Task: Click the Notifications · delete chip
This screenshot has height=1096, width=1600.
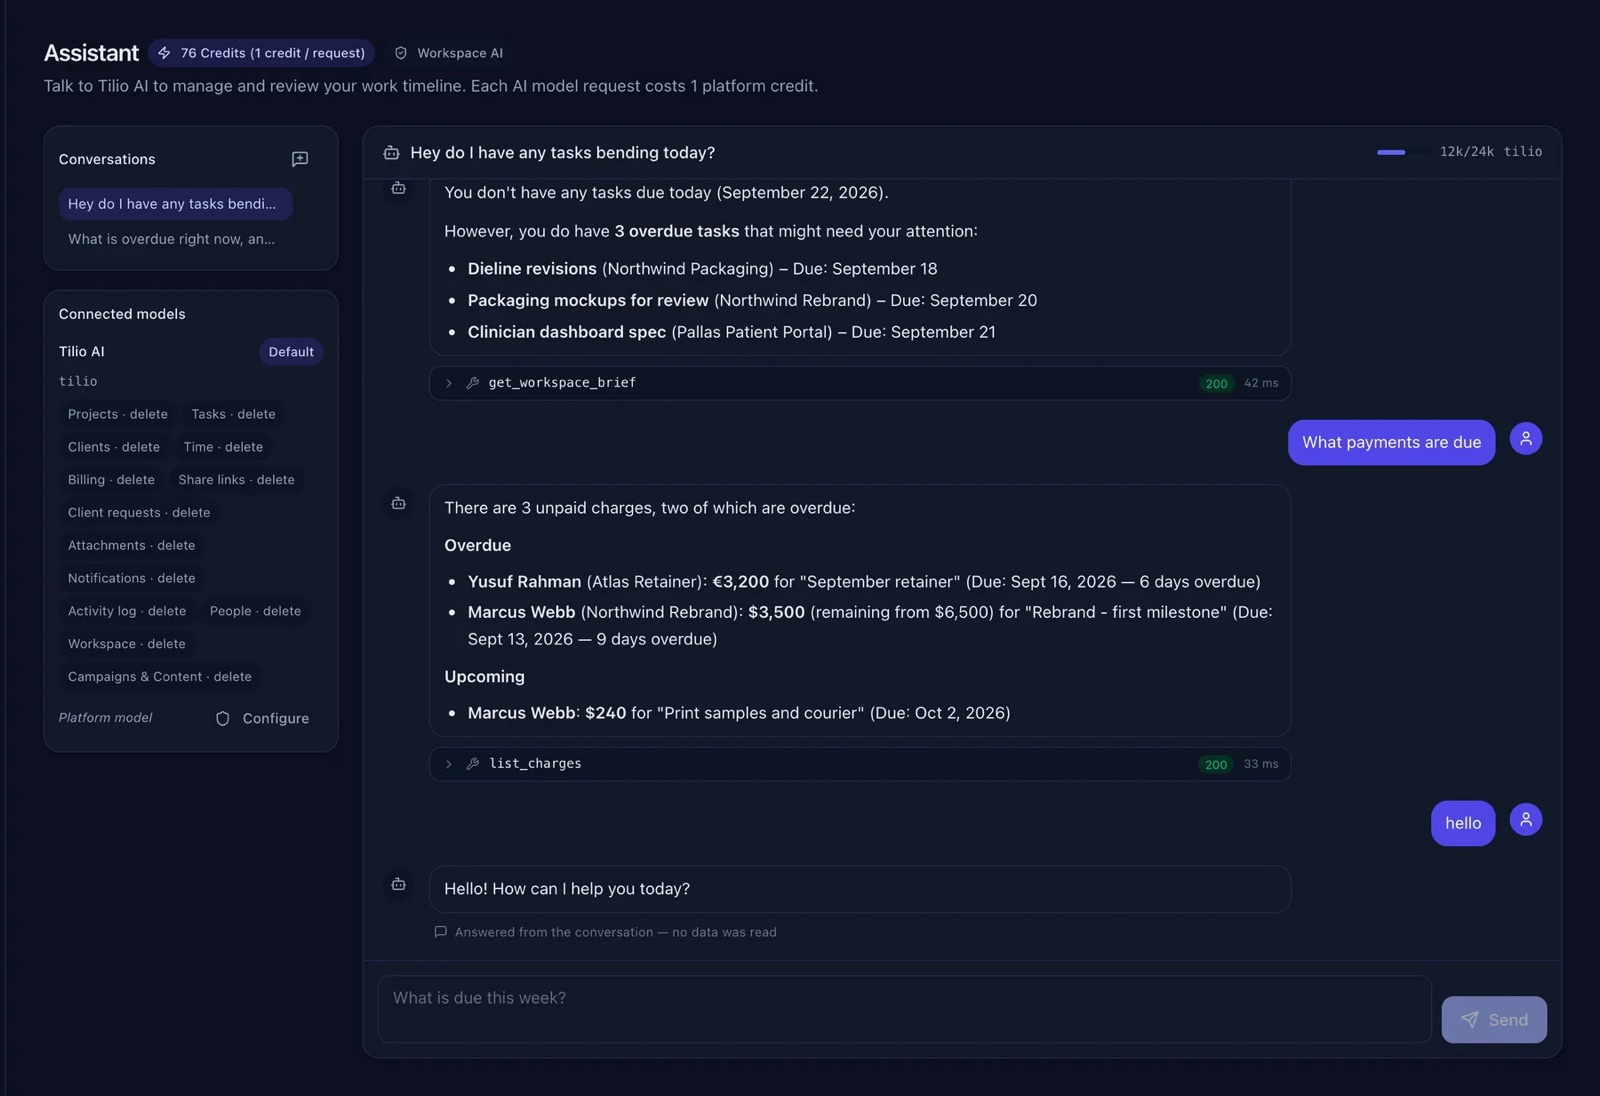Action: (x=131, y=578)
